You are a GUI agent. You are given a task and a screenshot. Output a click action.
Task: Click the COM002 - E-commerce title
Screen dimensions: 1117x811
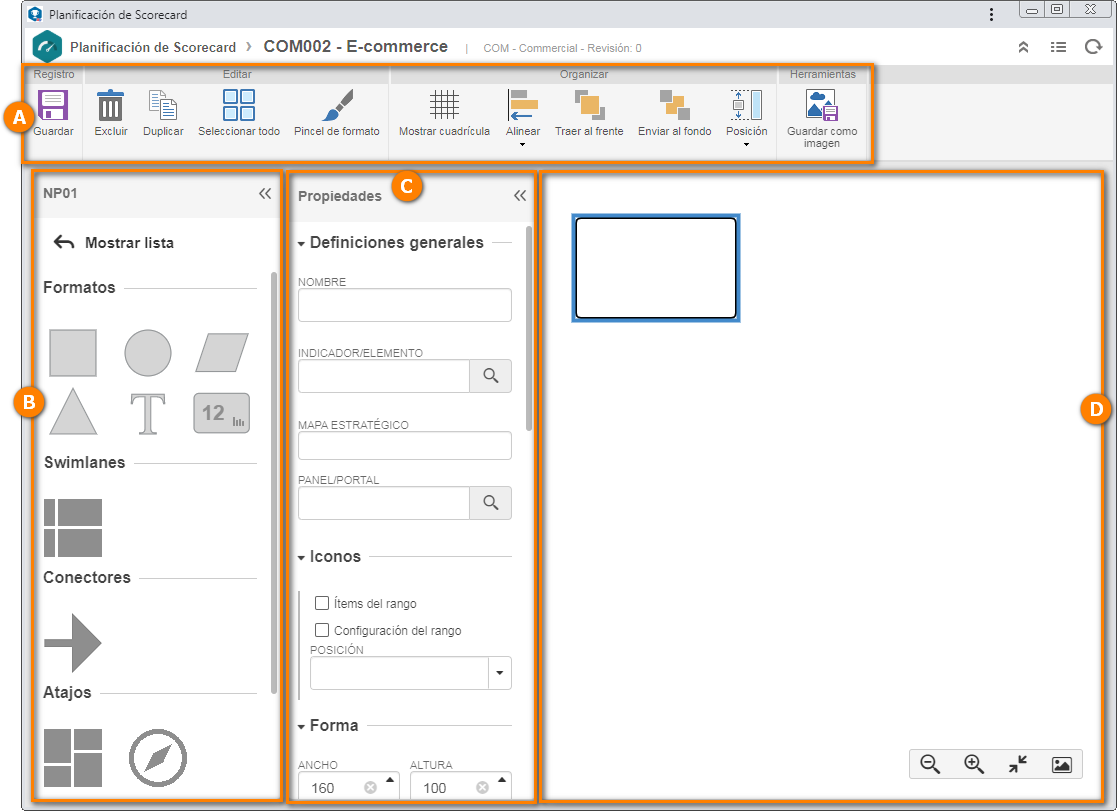tap(355, 46)
